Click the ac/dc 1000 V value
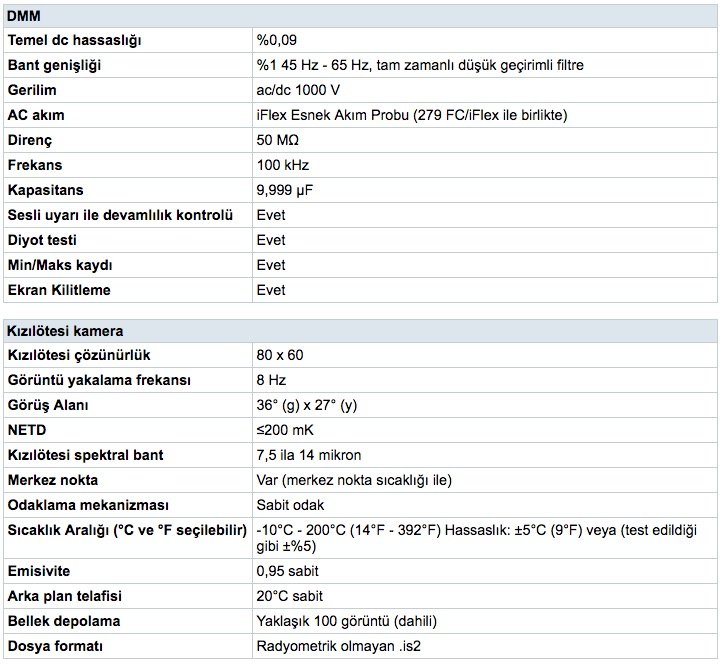 click(x=298, y=90)
